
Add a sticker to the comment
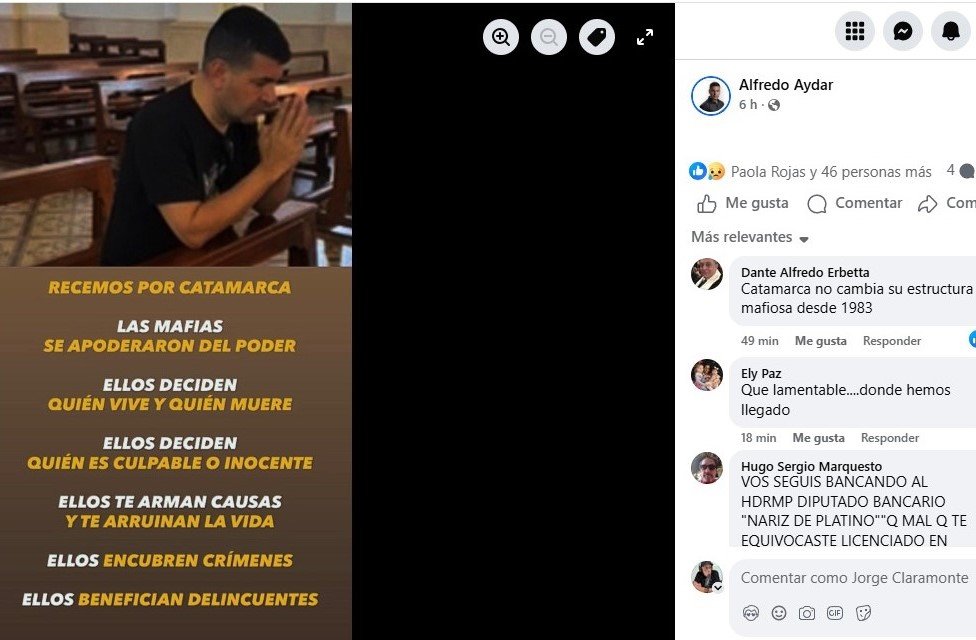(863, 613)
